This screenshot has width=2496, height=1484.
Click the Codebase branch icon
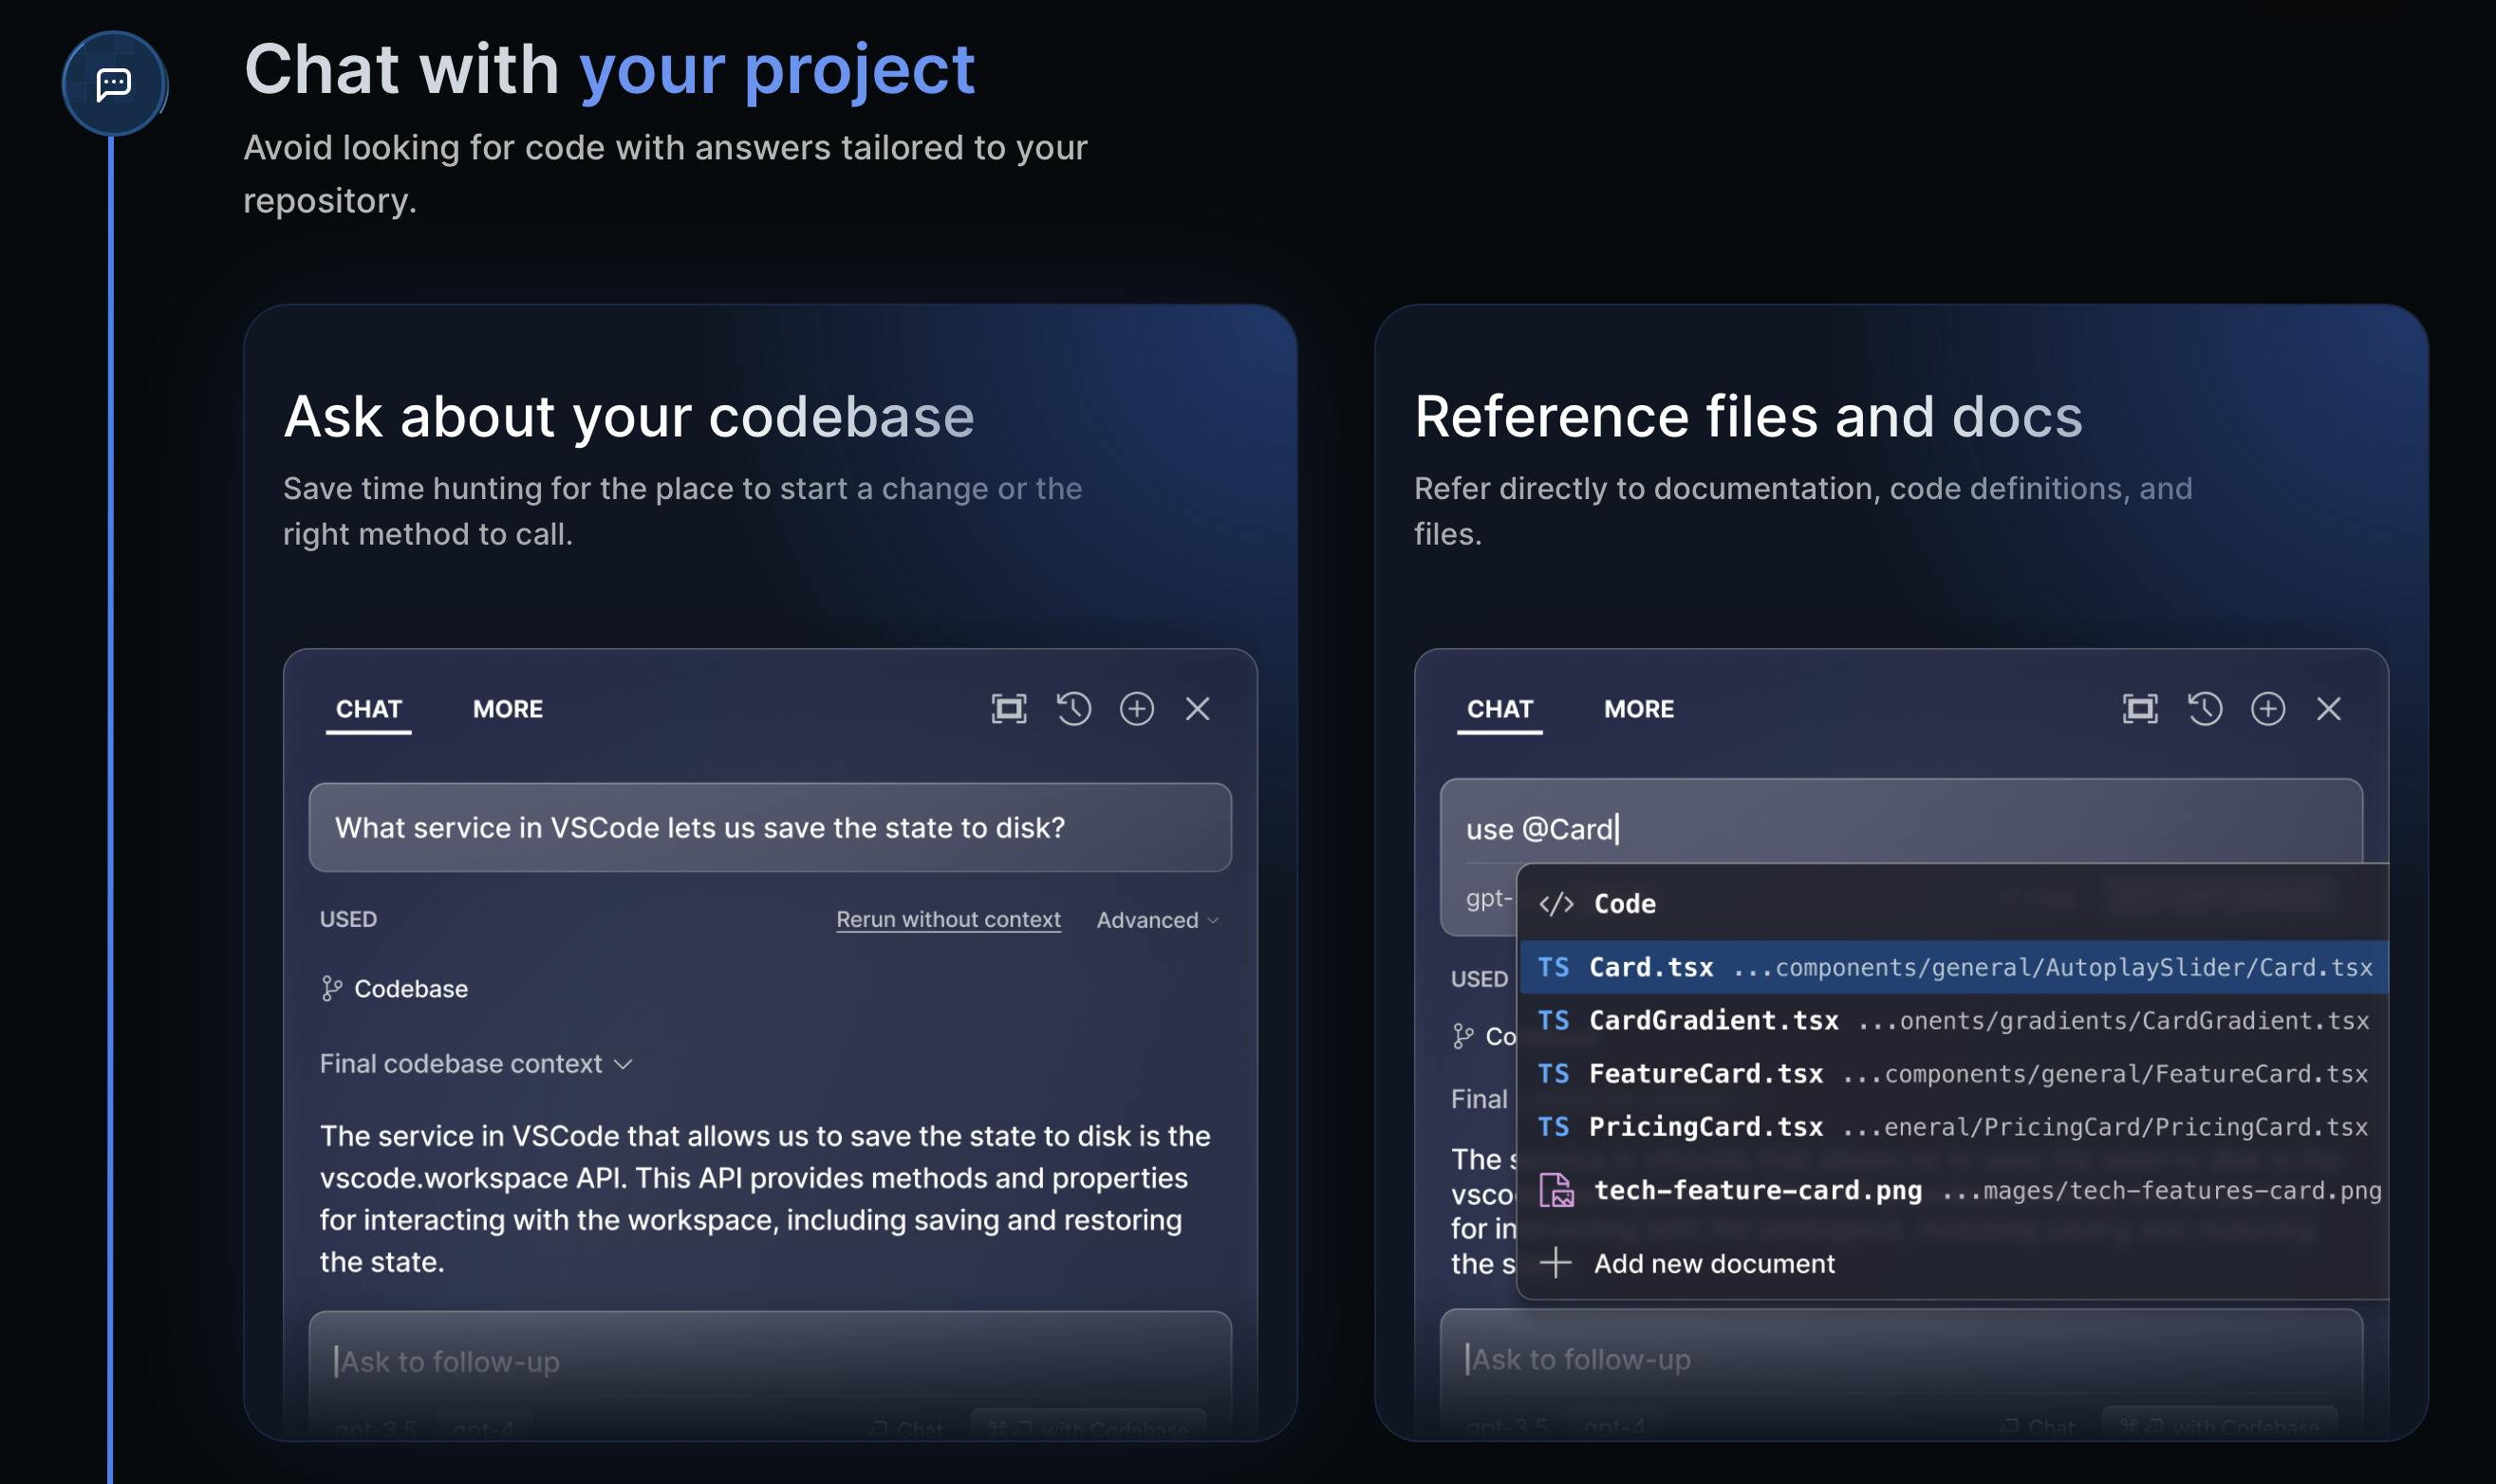[331, 989]
